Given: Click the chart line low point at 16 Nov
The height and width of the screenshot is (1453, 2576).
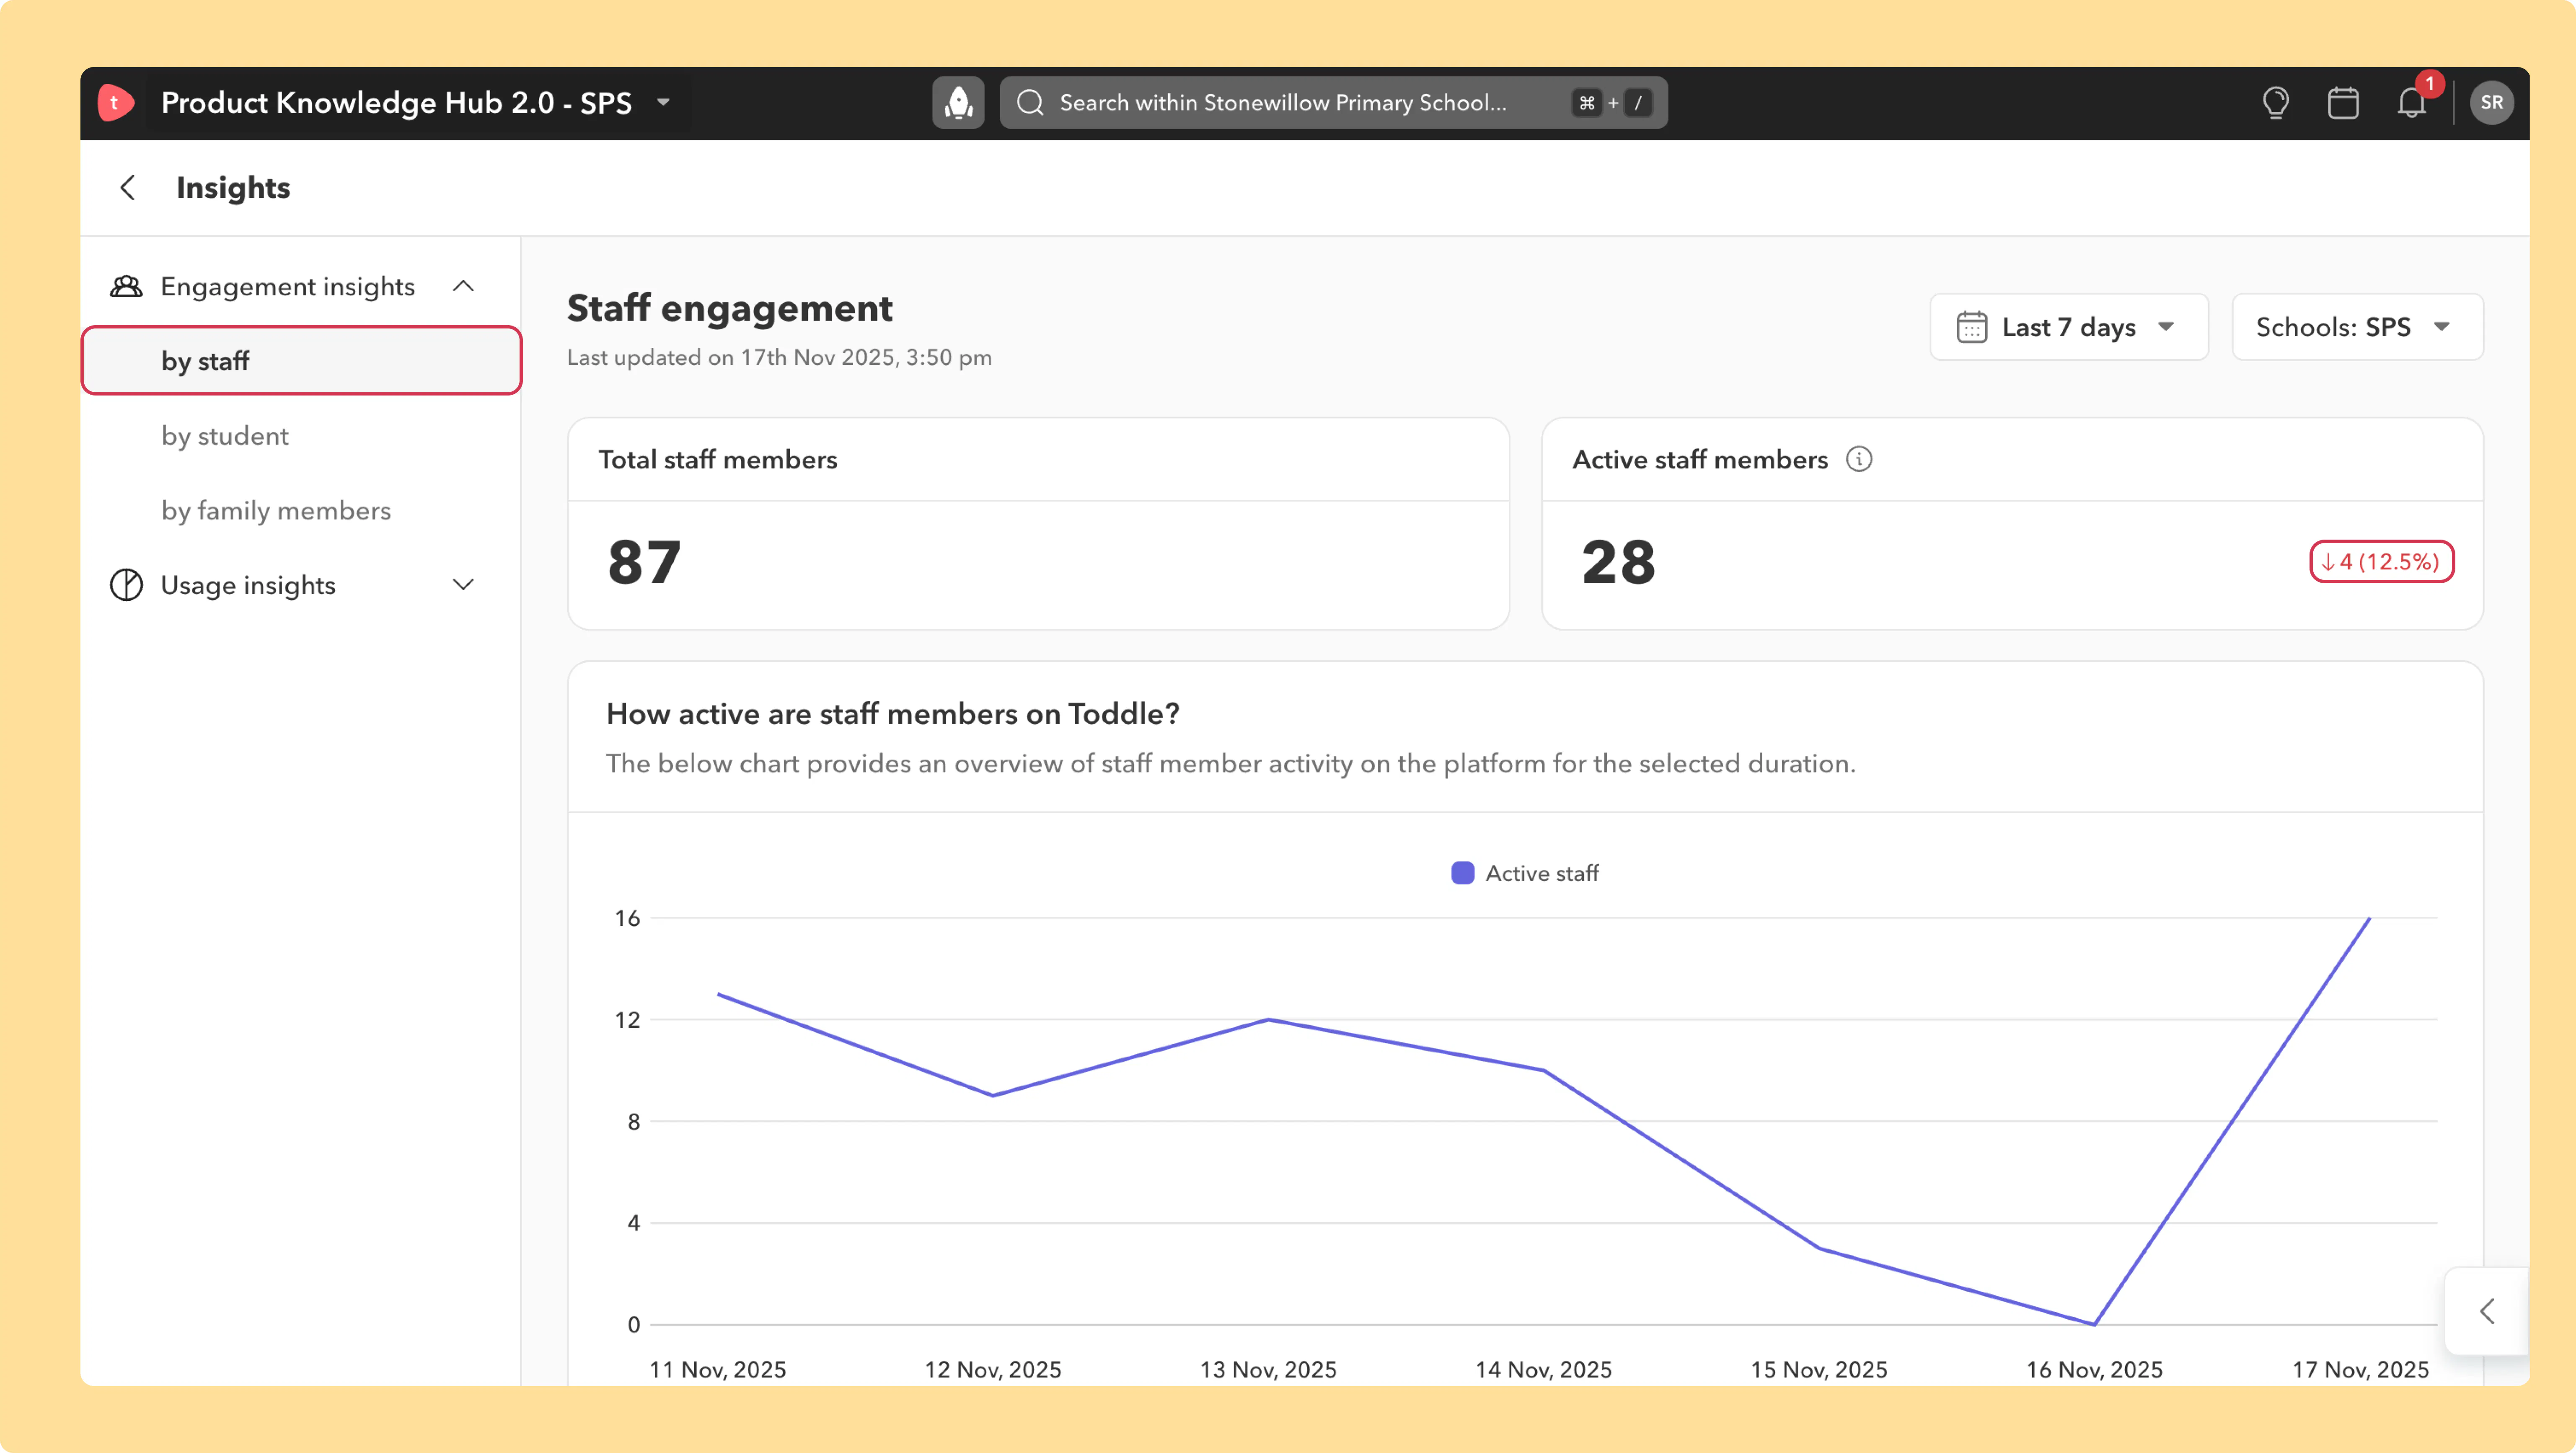Looking at the screenshot, I should click(x=2094, y=1324).
